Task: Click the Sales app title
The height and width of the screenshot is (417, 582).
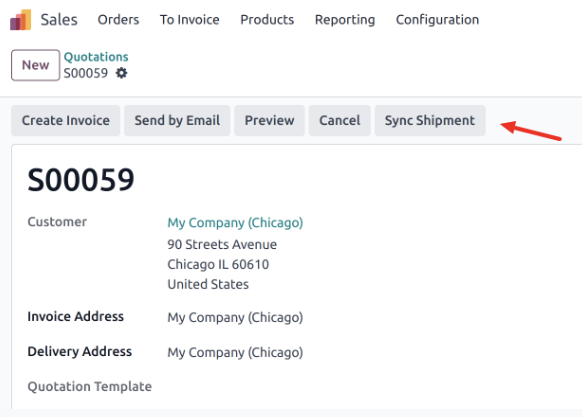Action: point(59,20)
